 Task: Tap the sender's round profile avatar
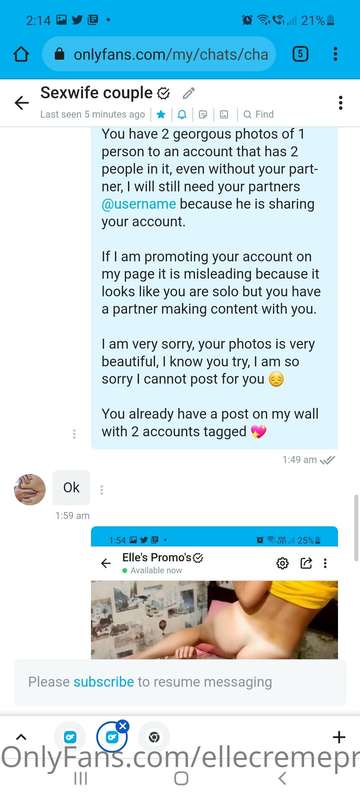click(30, 489)
